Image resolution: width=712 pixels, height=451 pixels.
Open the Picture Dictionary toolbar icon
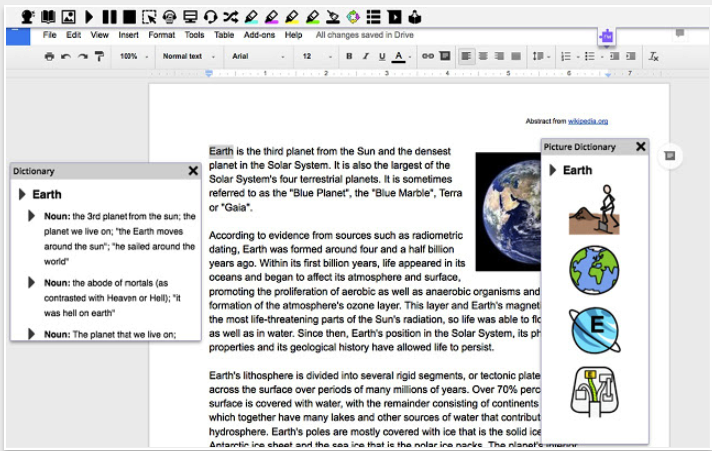coord(68,16)
